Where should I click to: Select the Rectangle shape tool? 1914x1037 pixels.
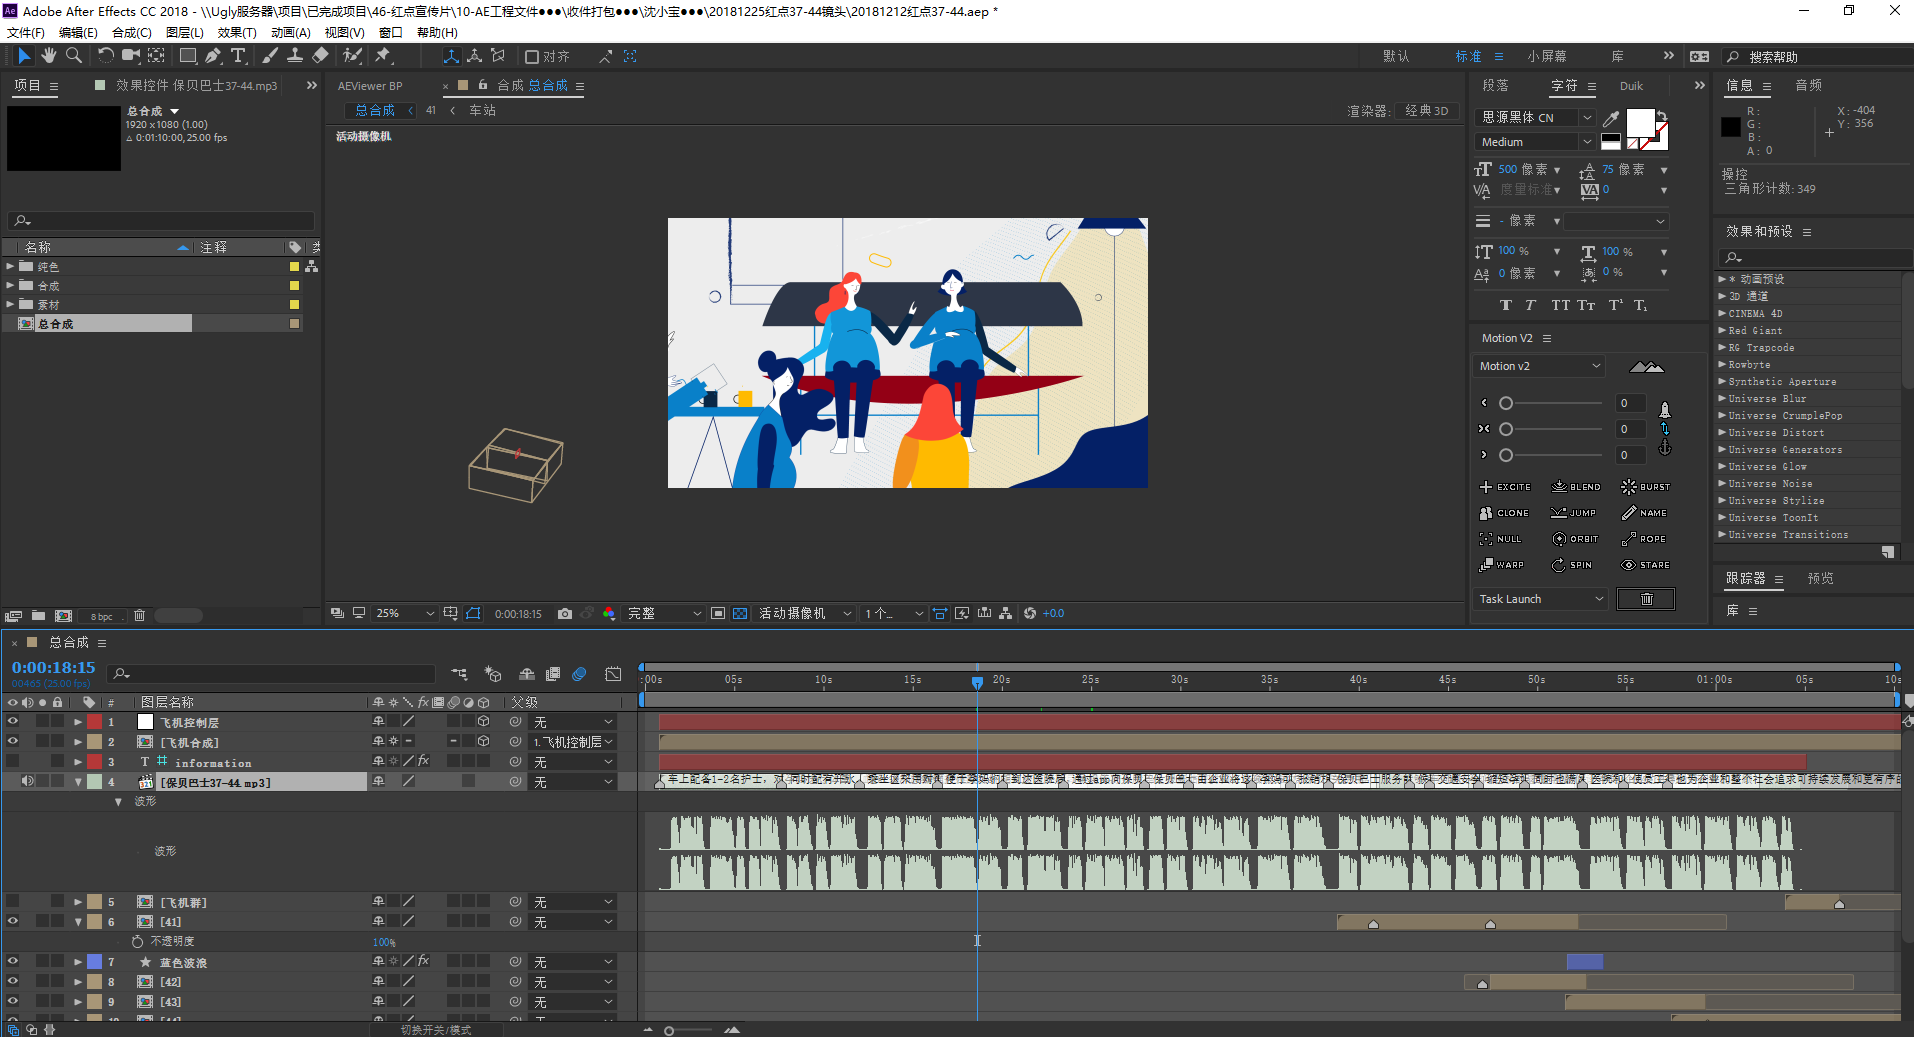tap(187, 56)
